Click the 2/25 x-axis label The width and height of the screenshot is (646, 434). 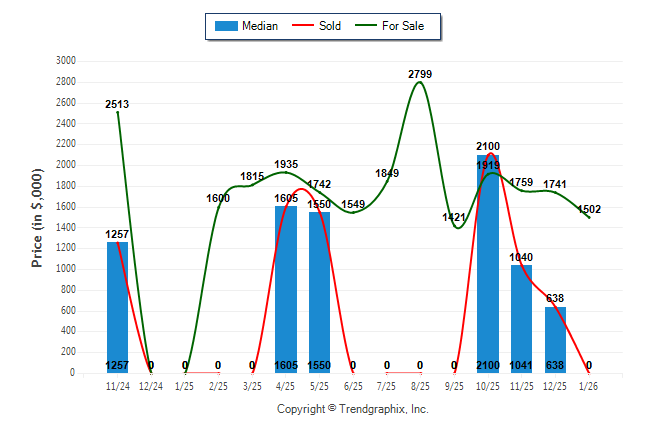point(218,385)
